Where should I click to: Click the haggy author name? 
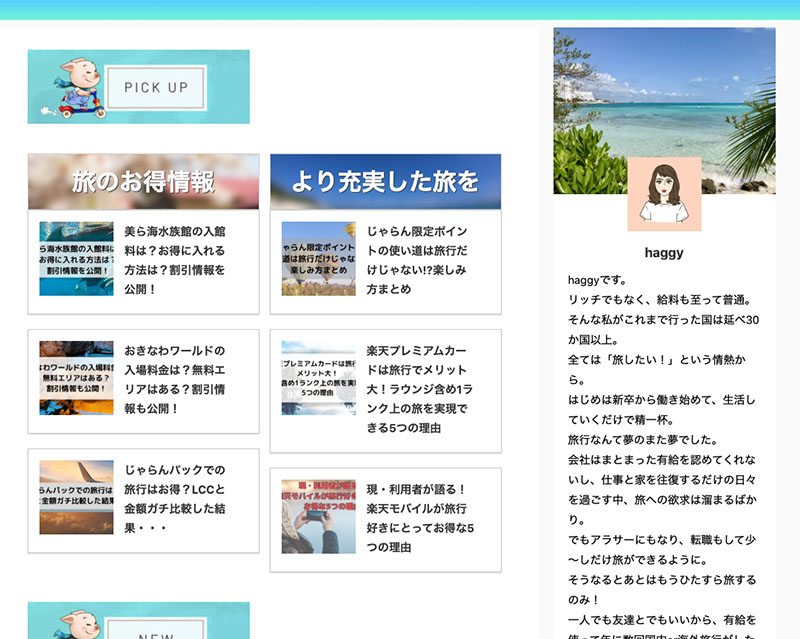[x=664, y=253]
